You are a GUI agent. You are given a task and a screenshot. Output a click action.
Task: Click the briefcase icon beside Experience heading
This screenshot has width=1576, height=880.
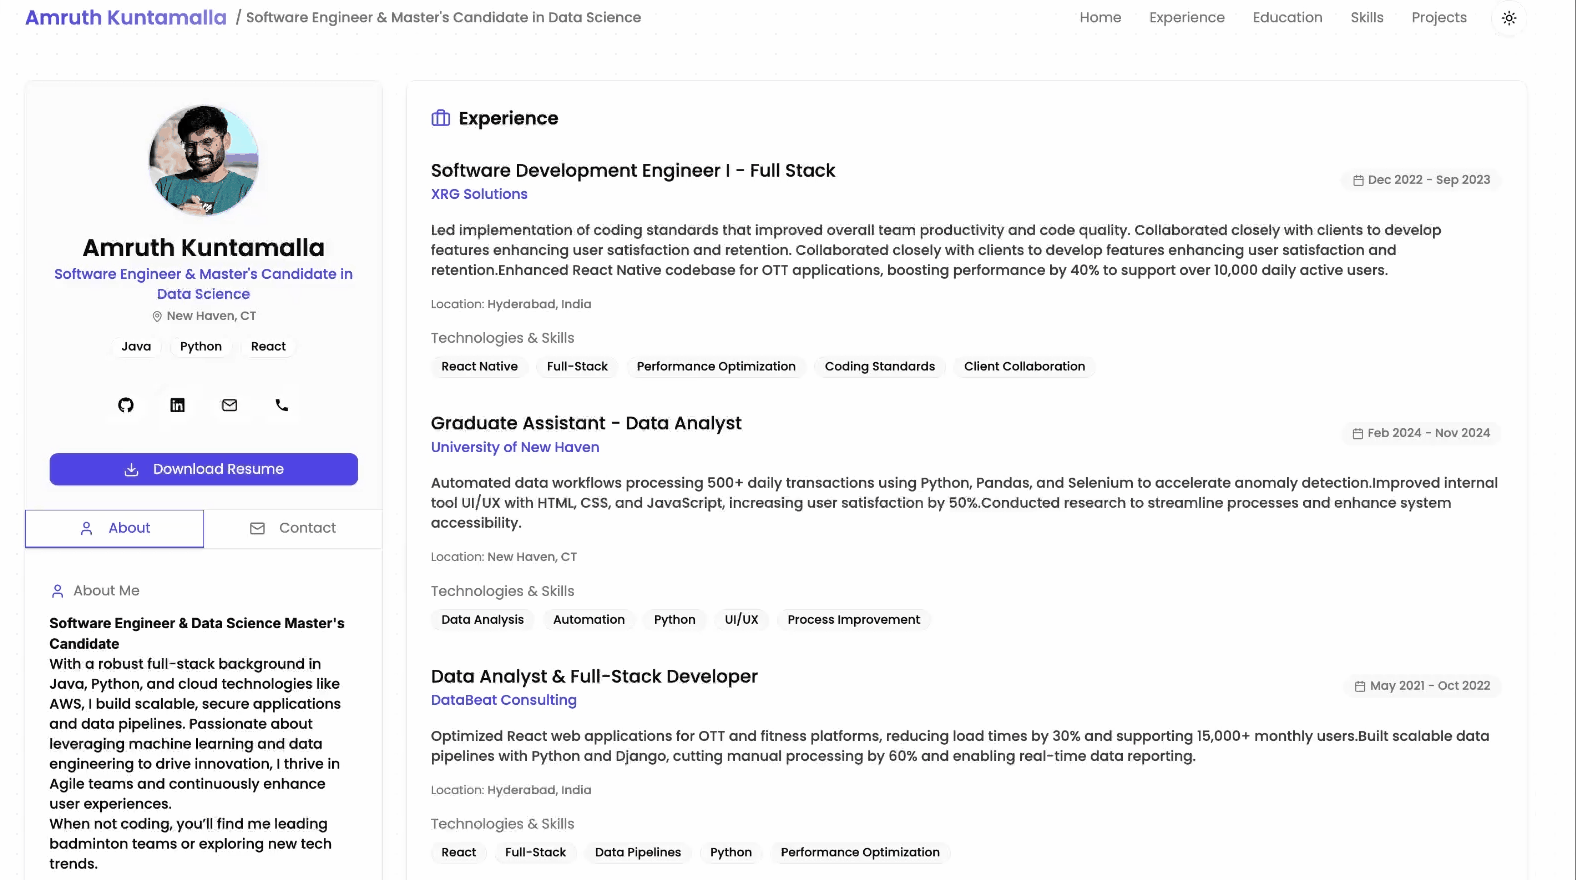[441, 118]
